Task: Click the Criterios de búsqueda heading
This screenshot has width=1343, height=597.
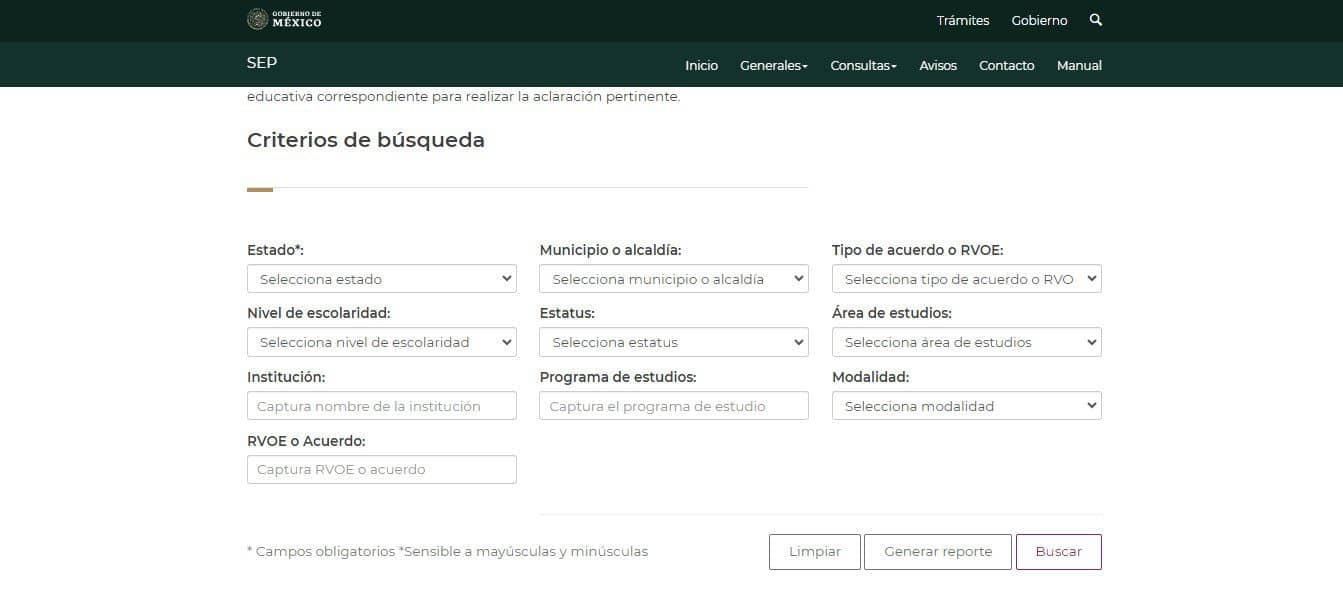Action: tap(366, 140)
